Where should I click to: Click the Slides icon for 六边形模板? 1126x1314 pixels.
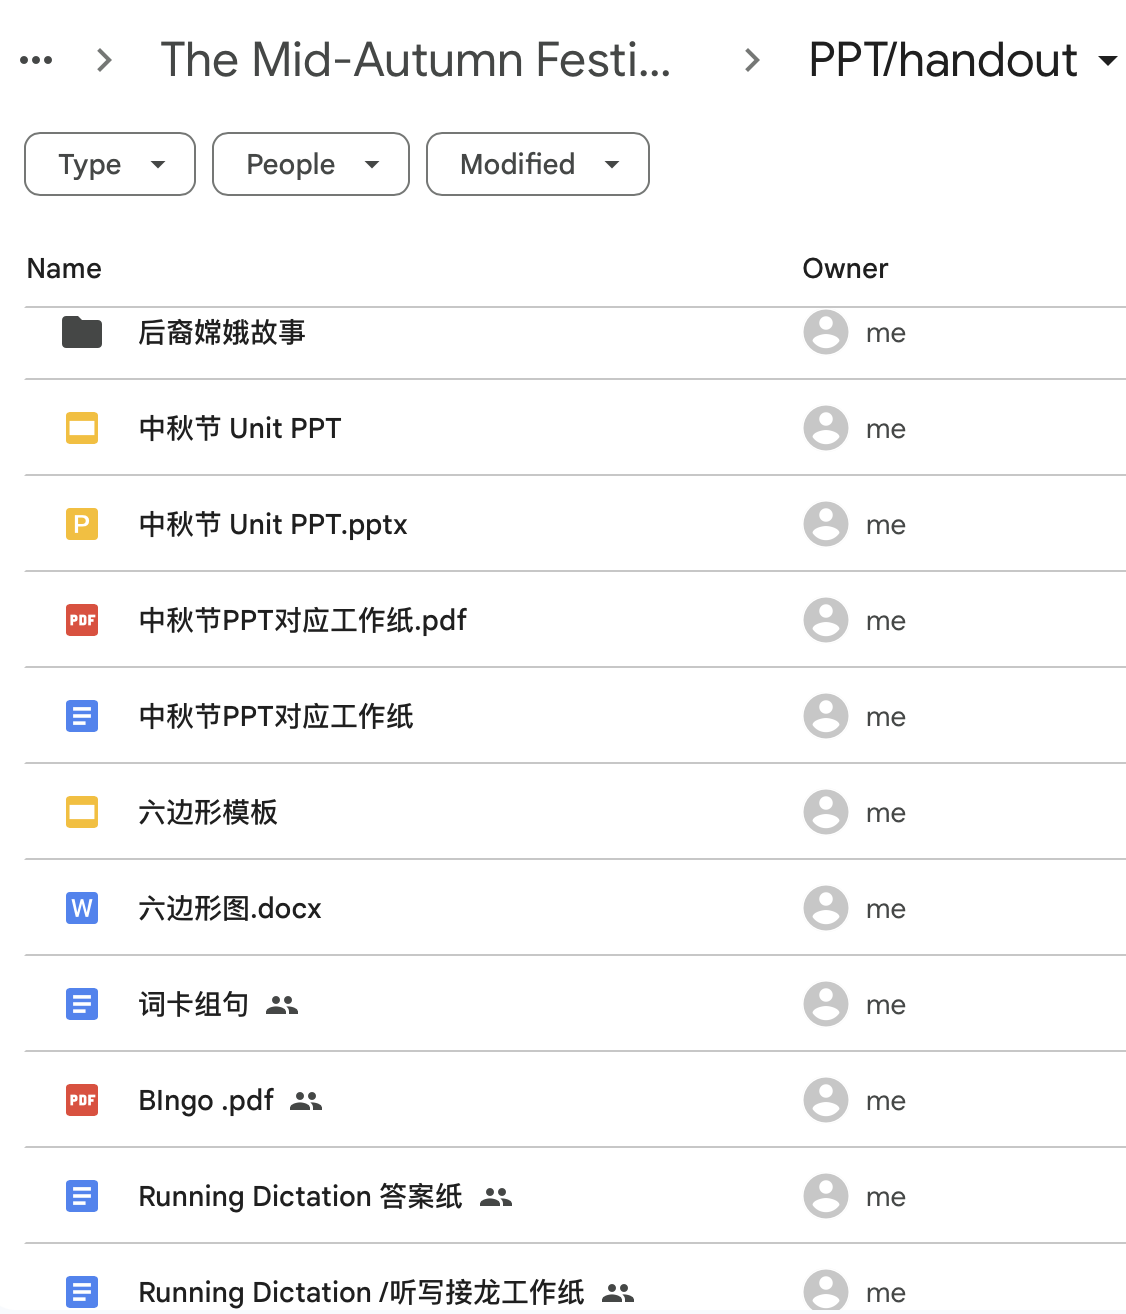[82, 812]
